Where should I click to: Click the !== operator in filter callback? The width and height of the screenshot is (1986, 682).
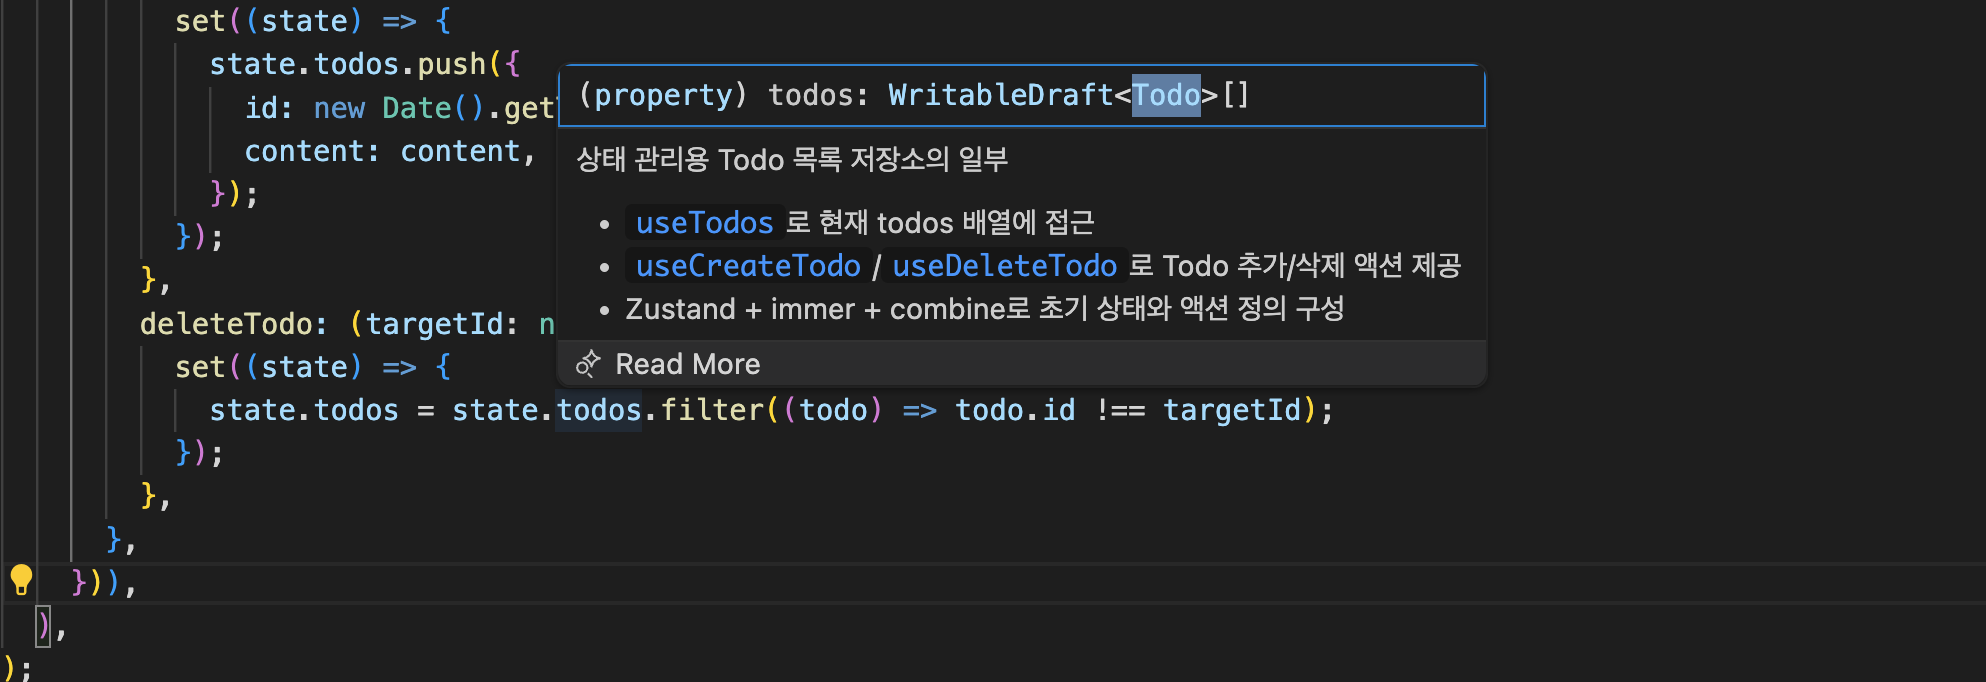point(1120,410)
